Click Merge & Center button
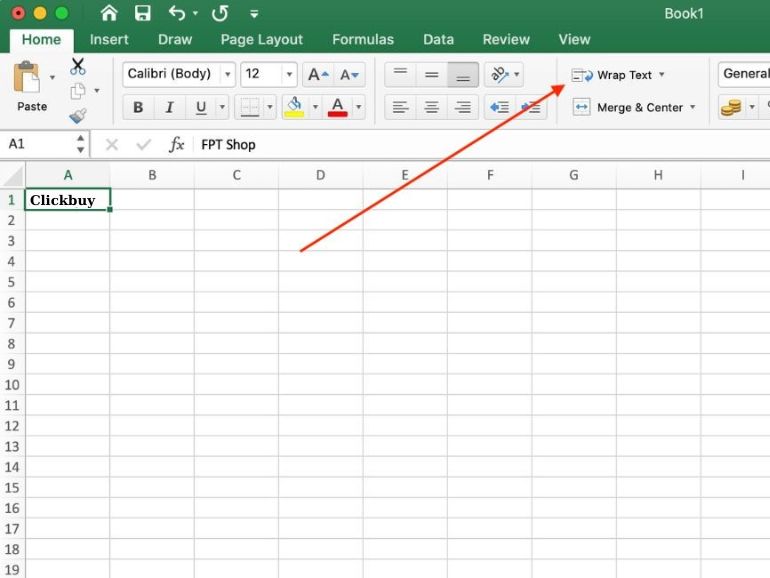This screenshot has width=770, height=578. click(628, 107)
